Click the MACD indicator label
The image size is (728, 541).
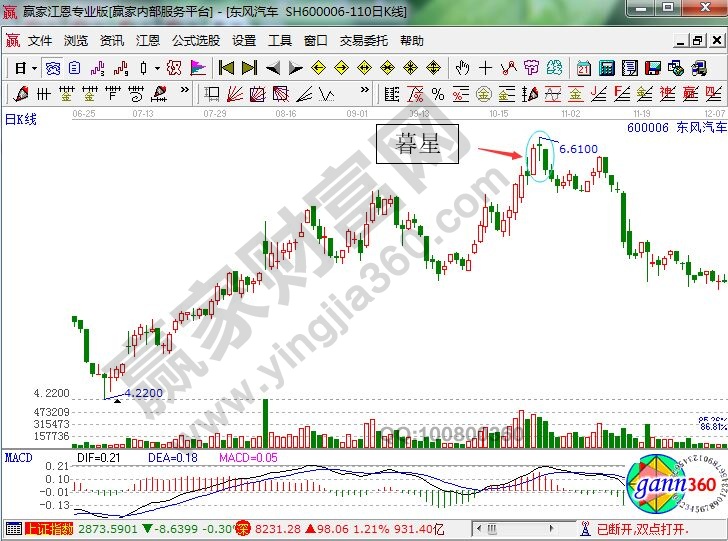coord(18,457)
